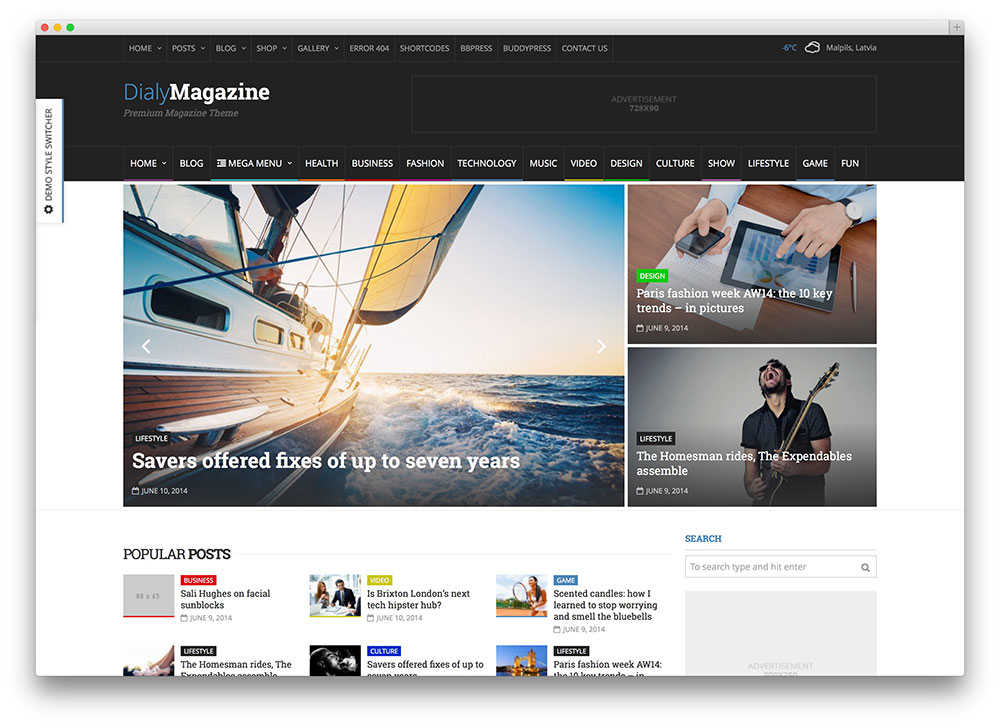Click the Brixton post thumbnail of office people
1000x727 pixels.
pos(335,596)
